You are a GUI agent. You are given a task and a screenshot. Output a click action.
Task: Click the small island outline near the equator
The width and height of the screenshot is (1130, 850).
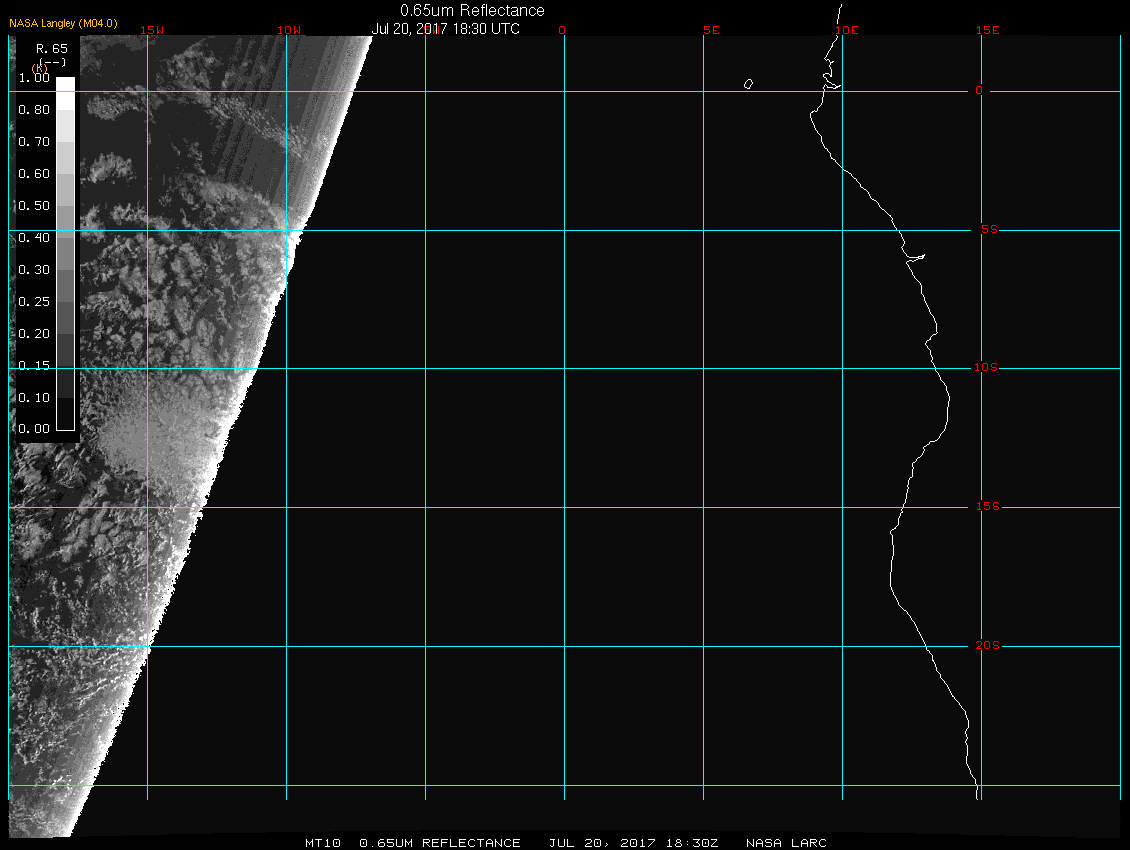748,85
